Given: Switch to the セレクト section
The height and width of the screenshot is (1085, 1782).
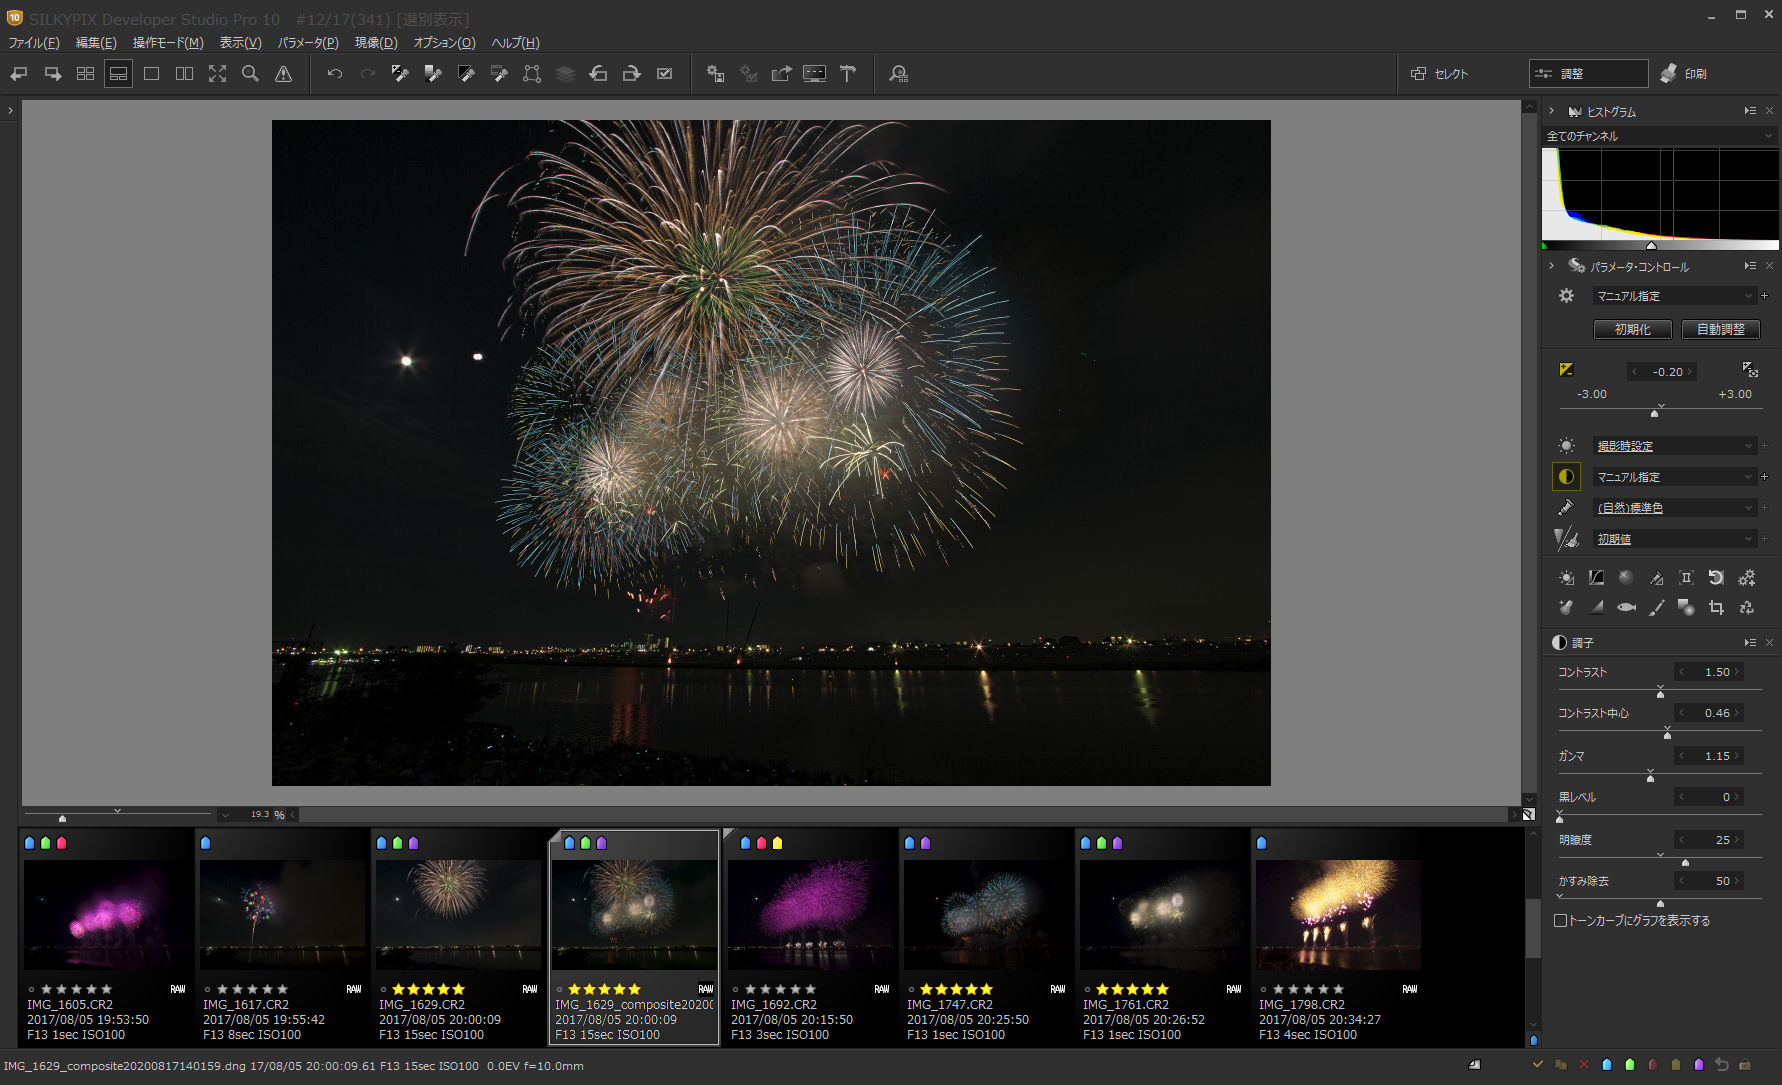Looking at the screenshot, I should point(1440,74).
